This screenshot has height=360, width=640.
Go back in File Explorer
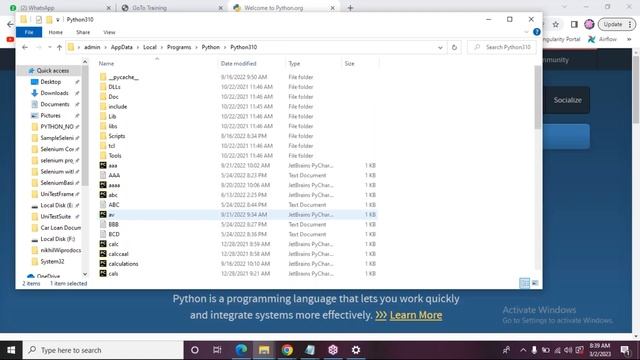point(25,47)
